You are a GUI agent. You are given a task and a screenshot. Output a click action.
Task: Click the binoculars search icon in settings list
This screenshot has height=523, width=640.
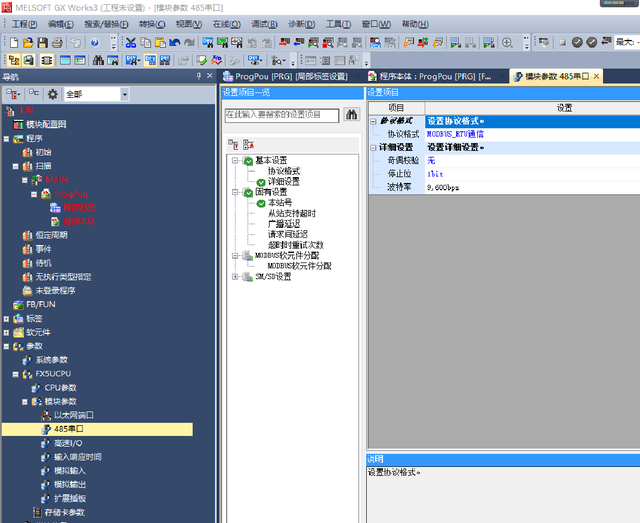click(351, 115)
